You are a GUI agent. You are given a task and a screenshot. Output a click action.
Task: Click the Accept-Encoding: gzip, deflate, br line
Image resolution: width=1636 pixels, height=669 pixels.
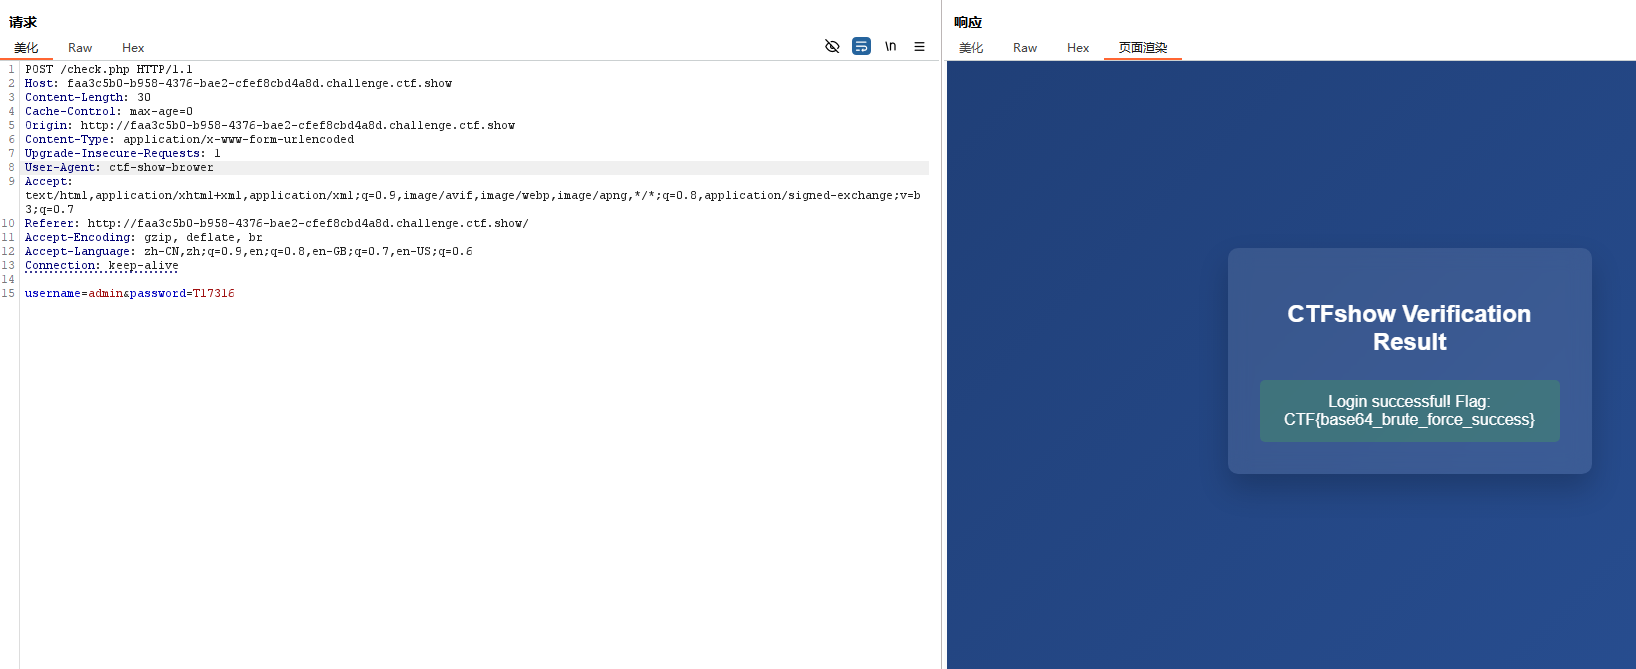point(144,238)
